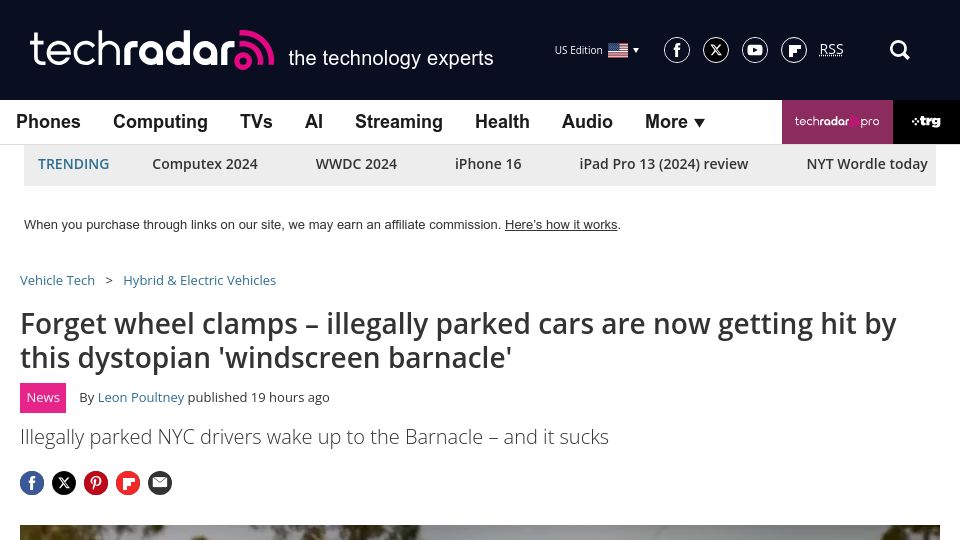Click the 'the technology experts' tagline
Image resolution: width=960 pixels, height=540 pixels.
coord(391,58)
